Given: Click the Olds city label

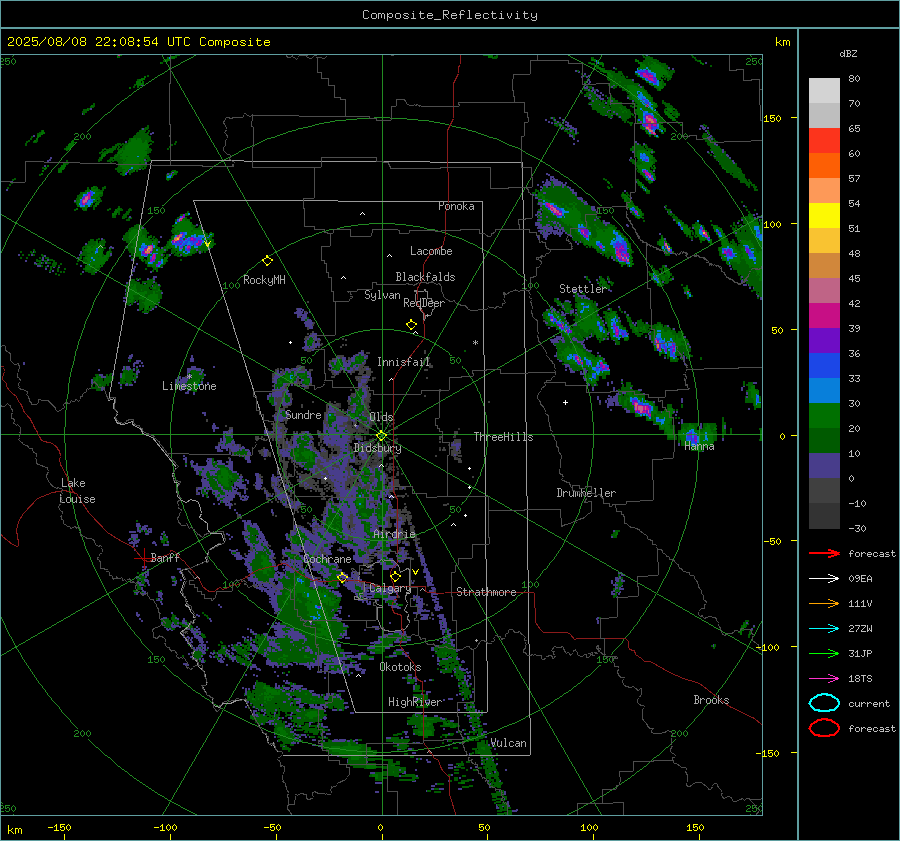Looking at the screenshot, I should [x=381, y=417].
